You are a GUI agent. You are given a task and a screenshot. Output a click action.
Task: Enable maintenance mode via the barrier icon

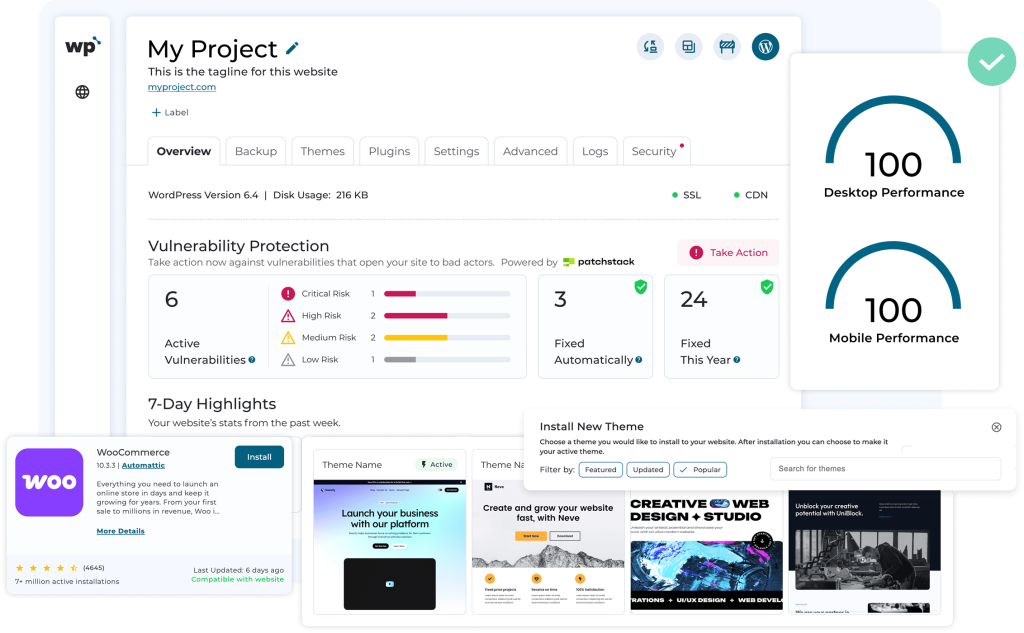pyautogui.click(x=726, y=46)
